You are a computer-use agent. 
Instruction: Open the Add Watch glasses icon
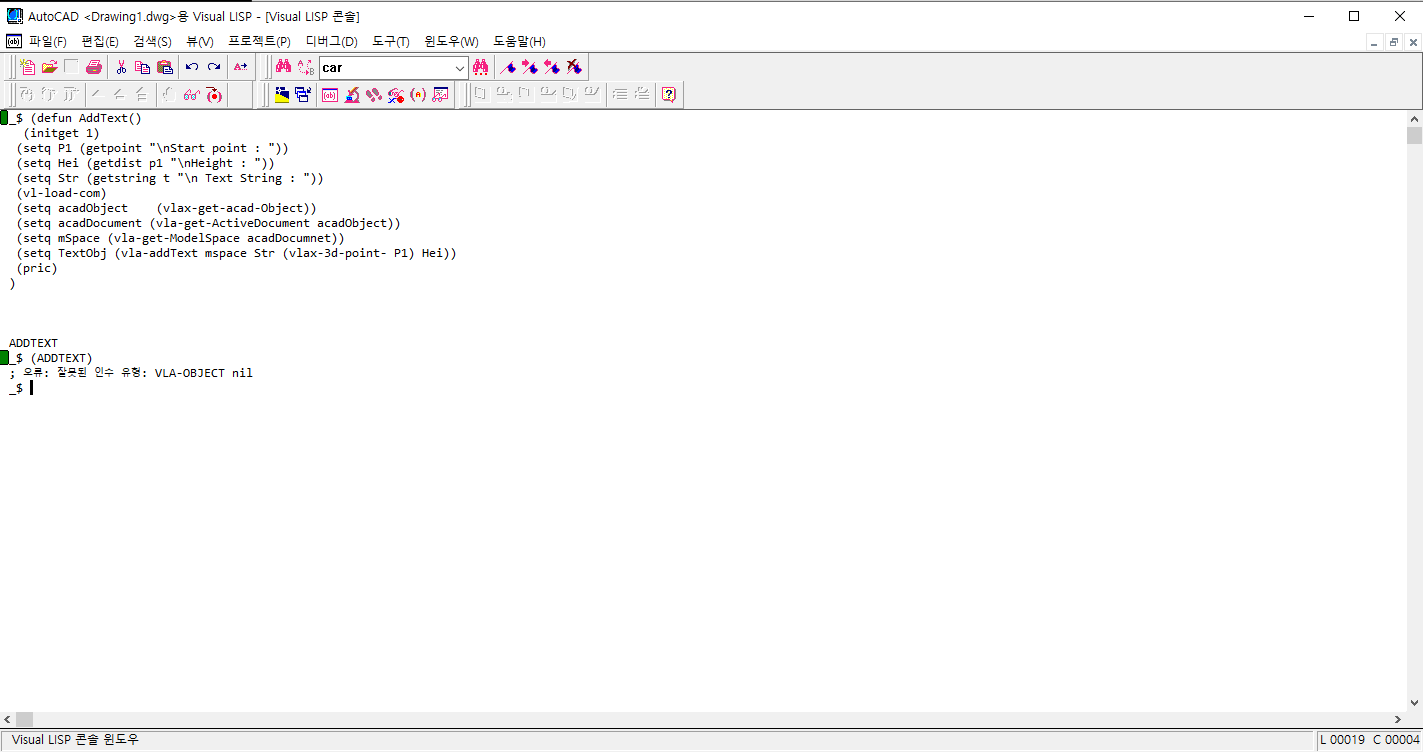pos(191,95)
